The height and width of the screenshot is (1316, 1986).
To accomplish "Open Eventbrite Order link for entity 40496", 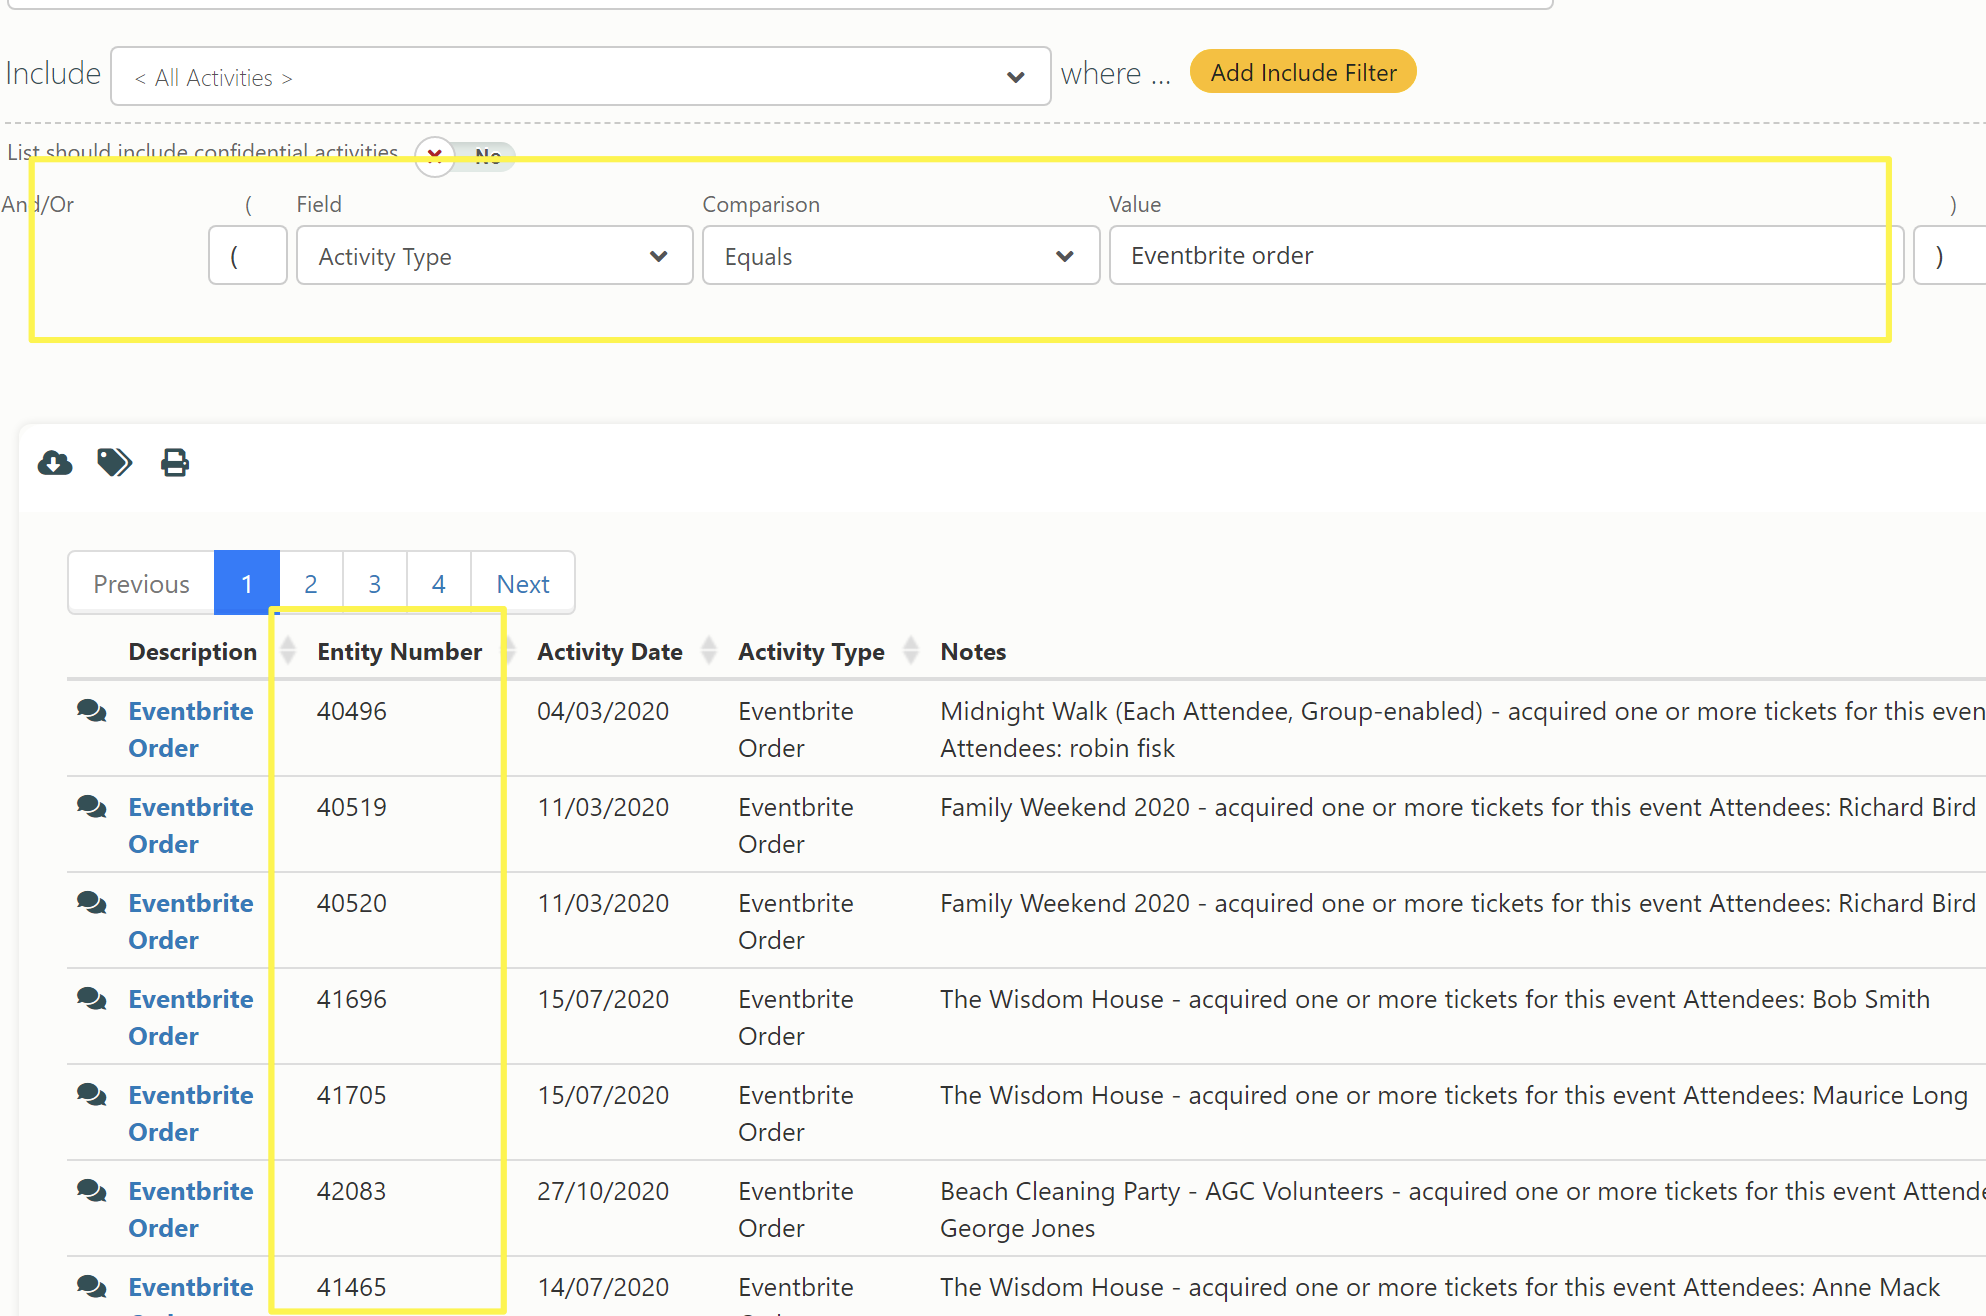I will pyautogui.click(x=191, y=729).
